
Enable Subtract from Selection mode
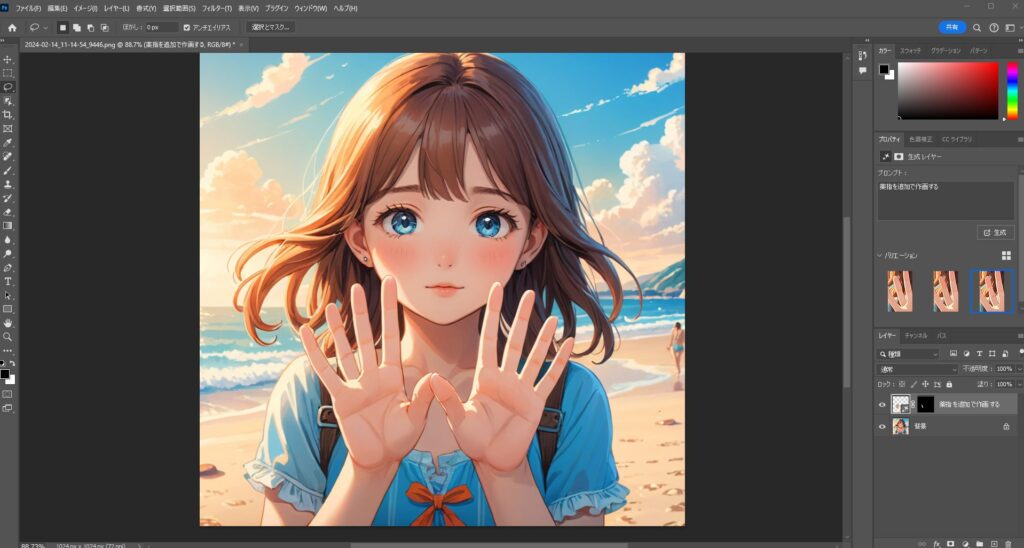90,27
